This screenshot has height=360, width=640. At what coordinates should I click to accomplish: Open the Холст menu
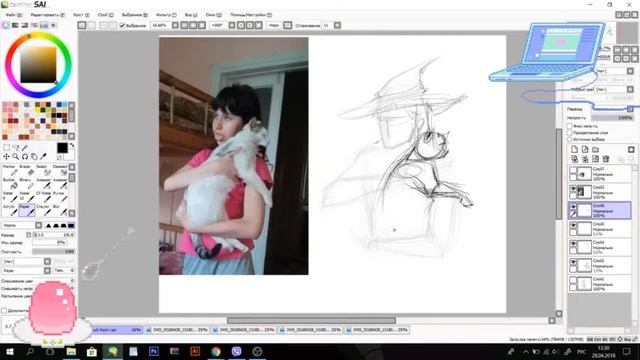click(81, 15)
